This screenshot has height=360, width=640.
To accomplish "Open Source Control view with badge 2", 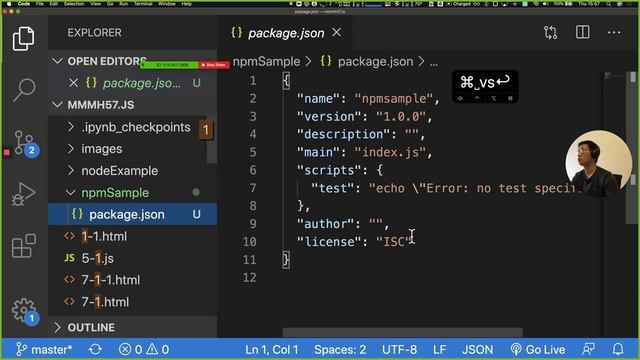I will coord(25,143).
